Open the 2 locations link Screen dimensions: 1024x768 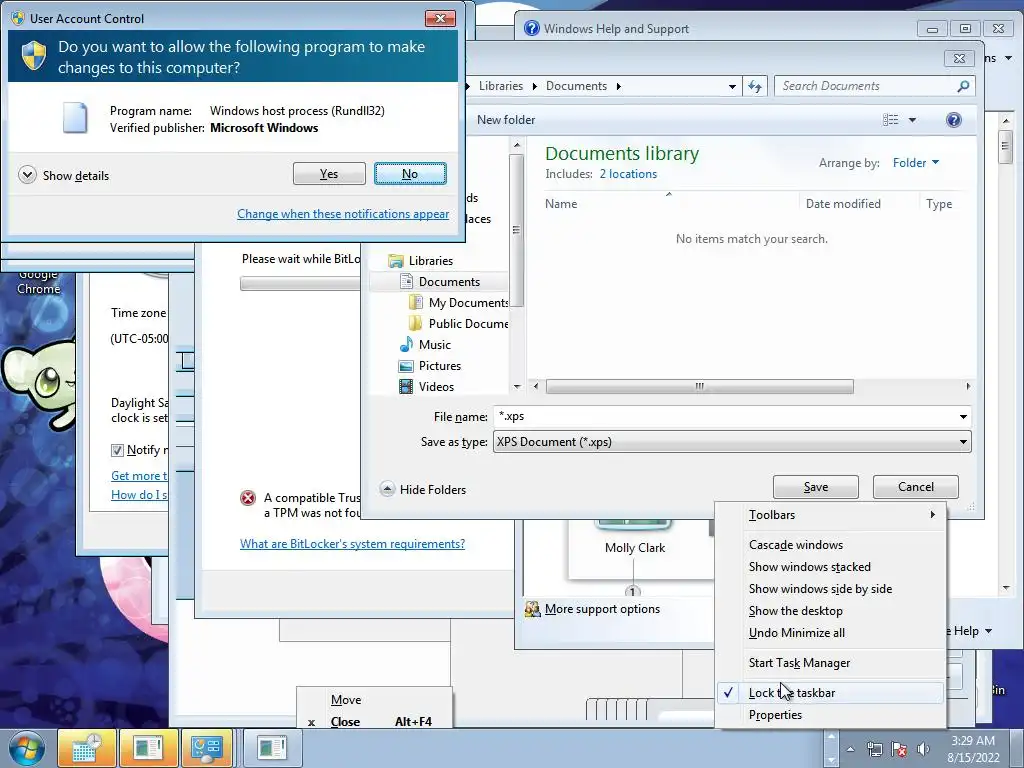[x=628, y=174]
